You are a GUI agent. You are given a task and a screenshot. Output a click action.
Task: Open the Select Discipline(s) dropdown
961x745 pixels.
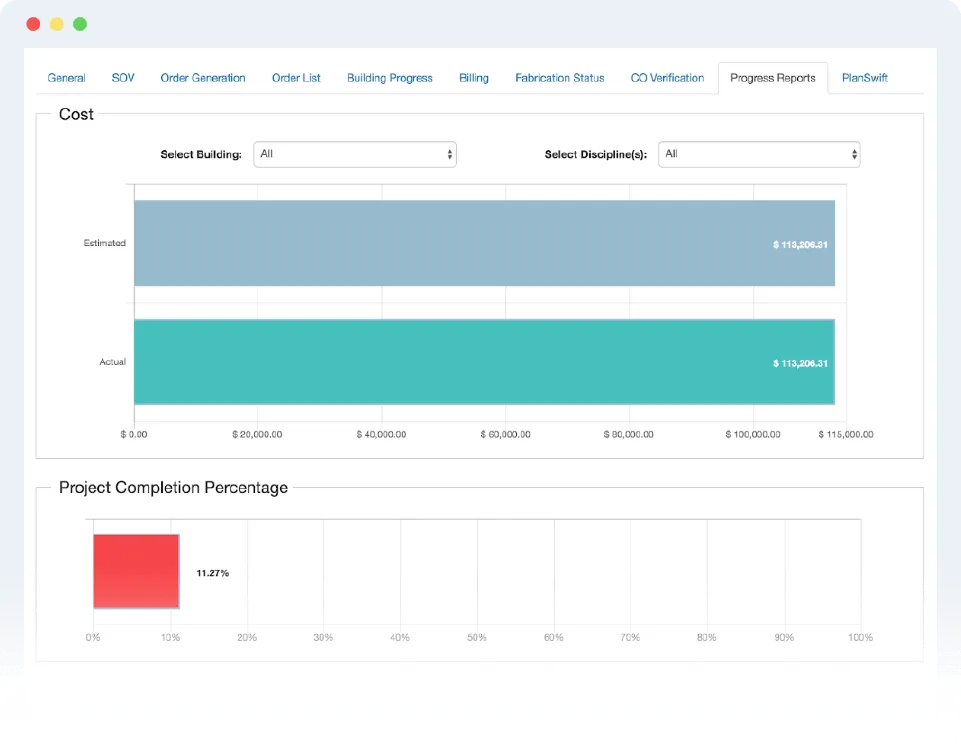point(759,154)
